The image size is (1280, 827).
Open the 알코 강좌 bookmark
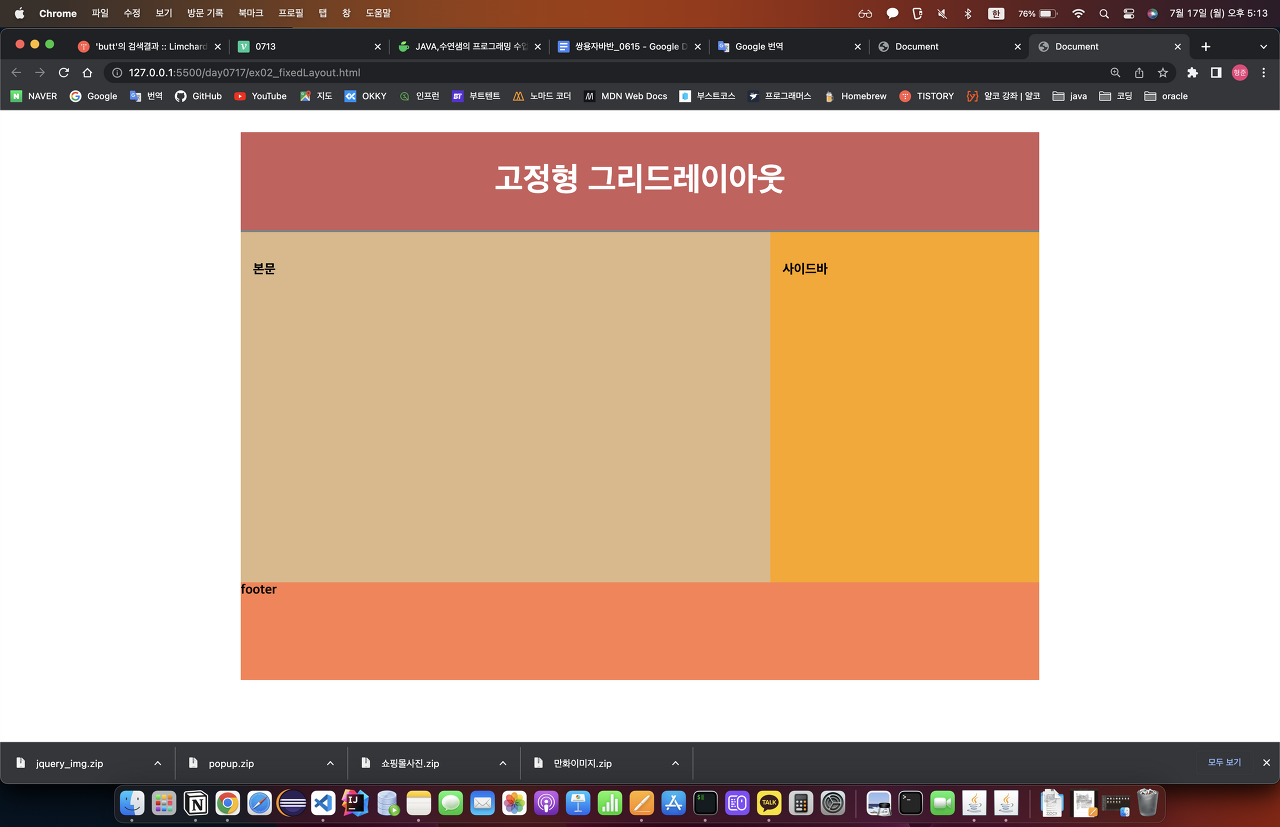click(1003, 96)
